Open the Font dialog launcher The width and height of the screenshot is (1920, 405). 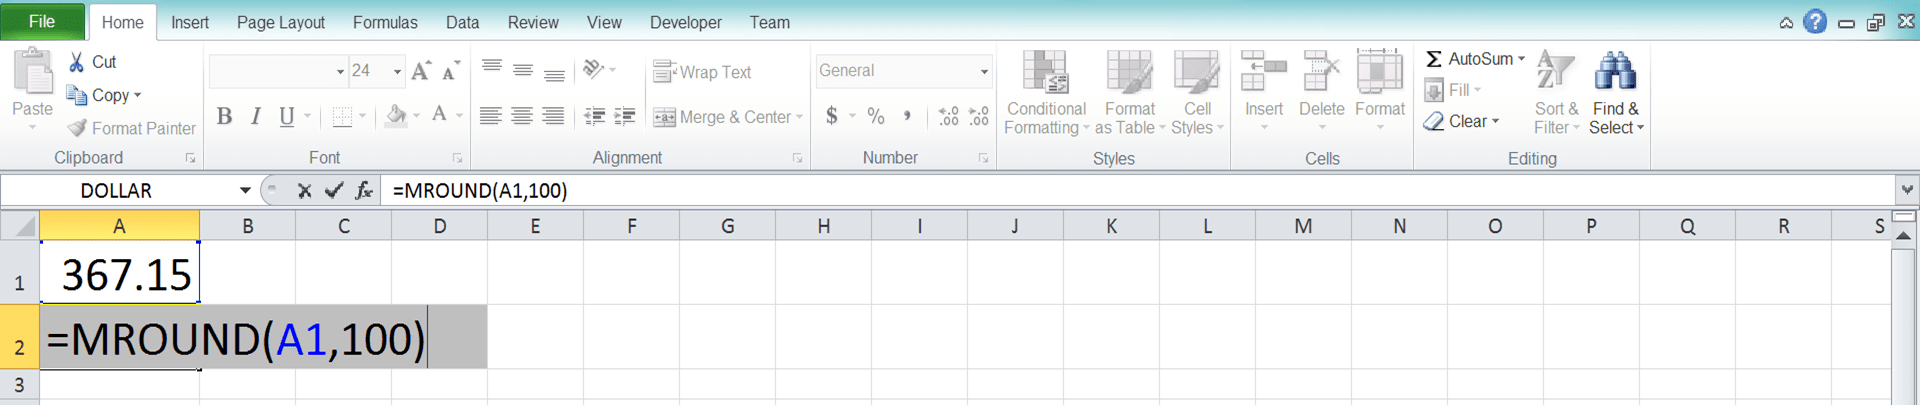click(x=458, y=158)
